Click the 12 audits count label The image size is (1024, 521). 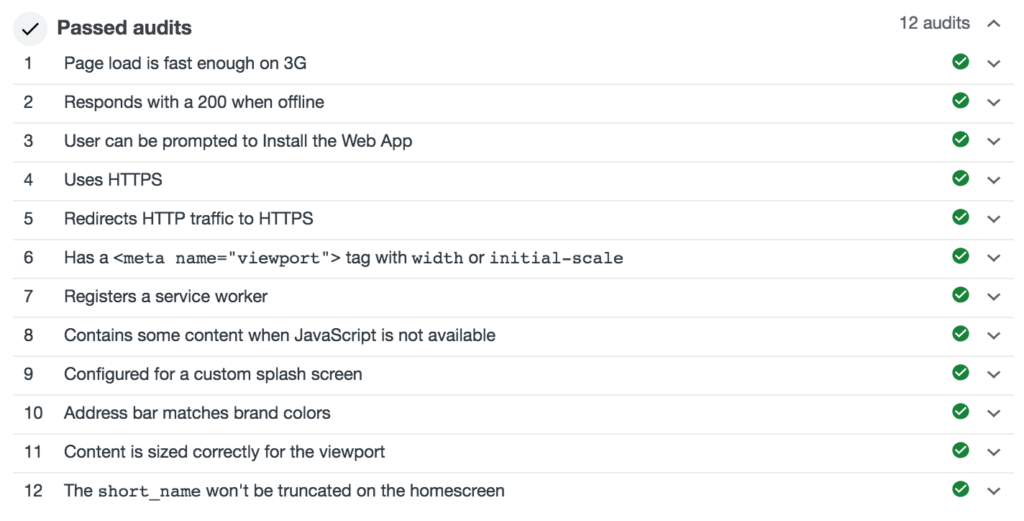[934, 23]
